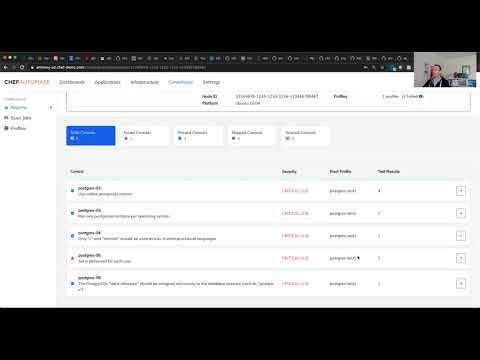Click the CRITICAL severity of postgres-05
Viewport: 480px width, 360px height.
[x=295, y=258]
